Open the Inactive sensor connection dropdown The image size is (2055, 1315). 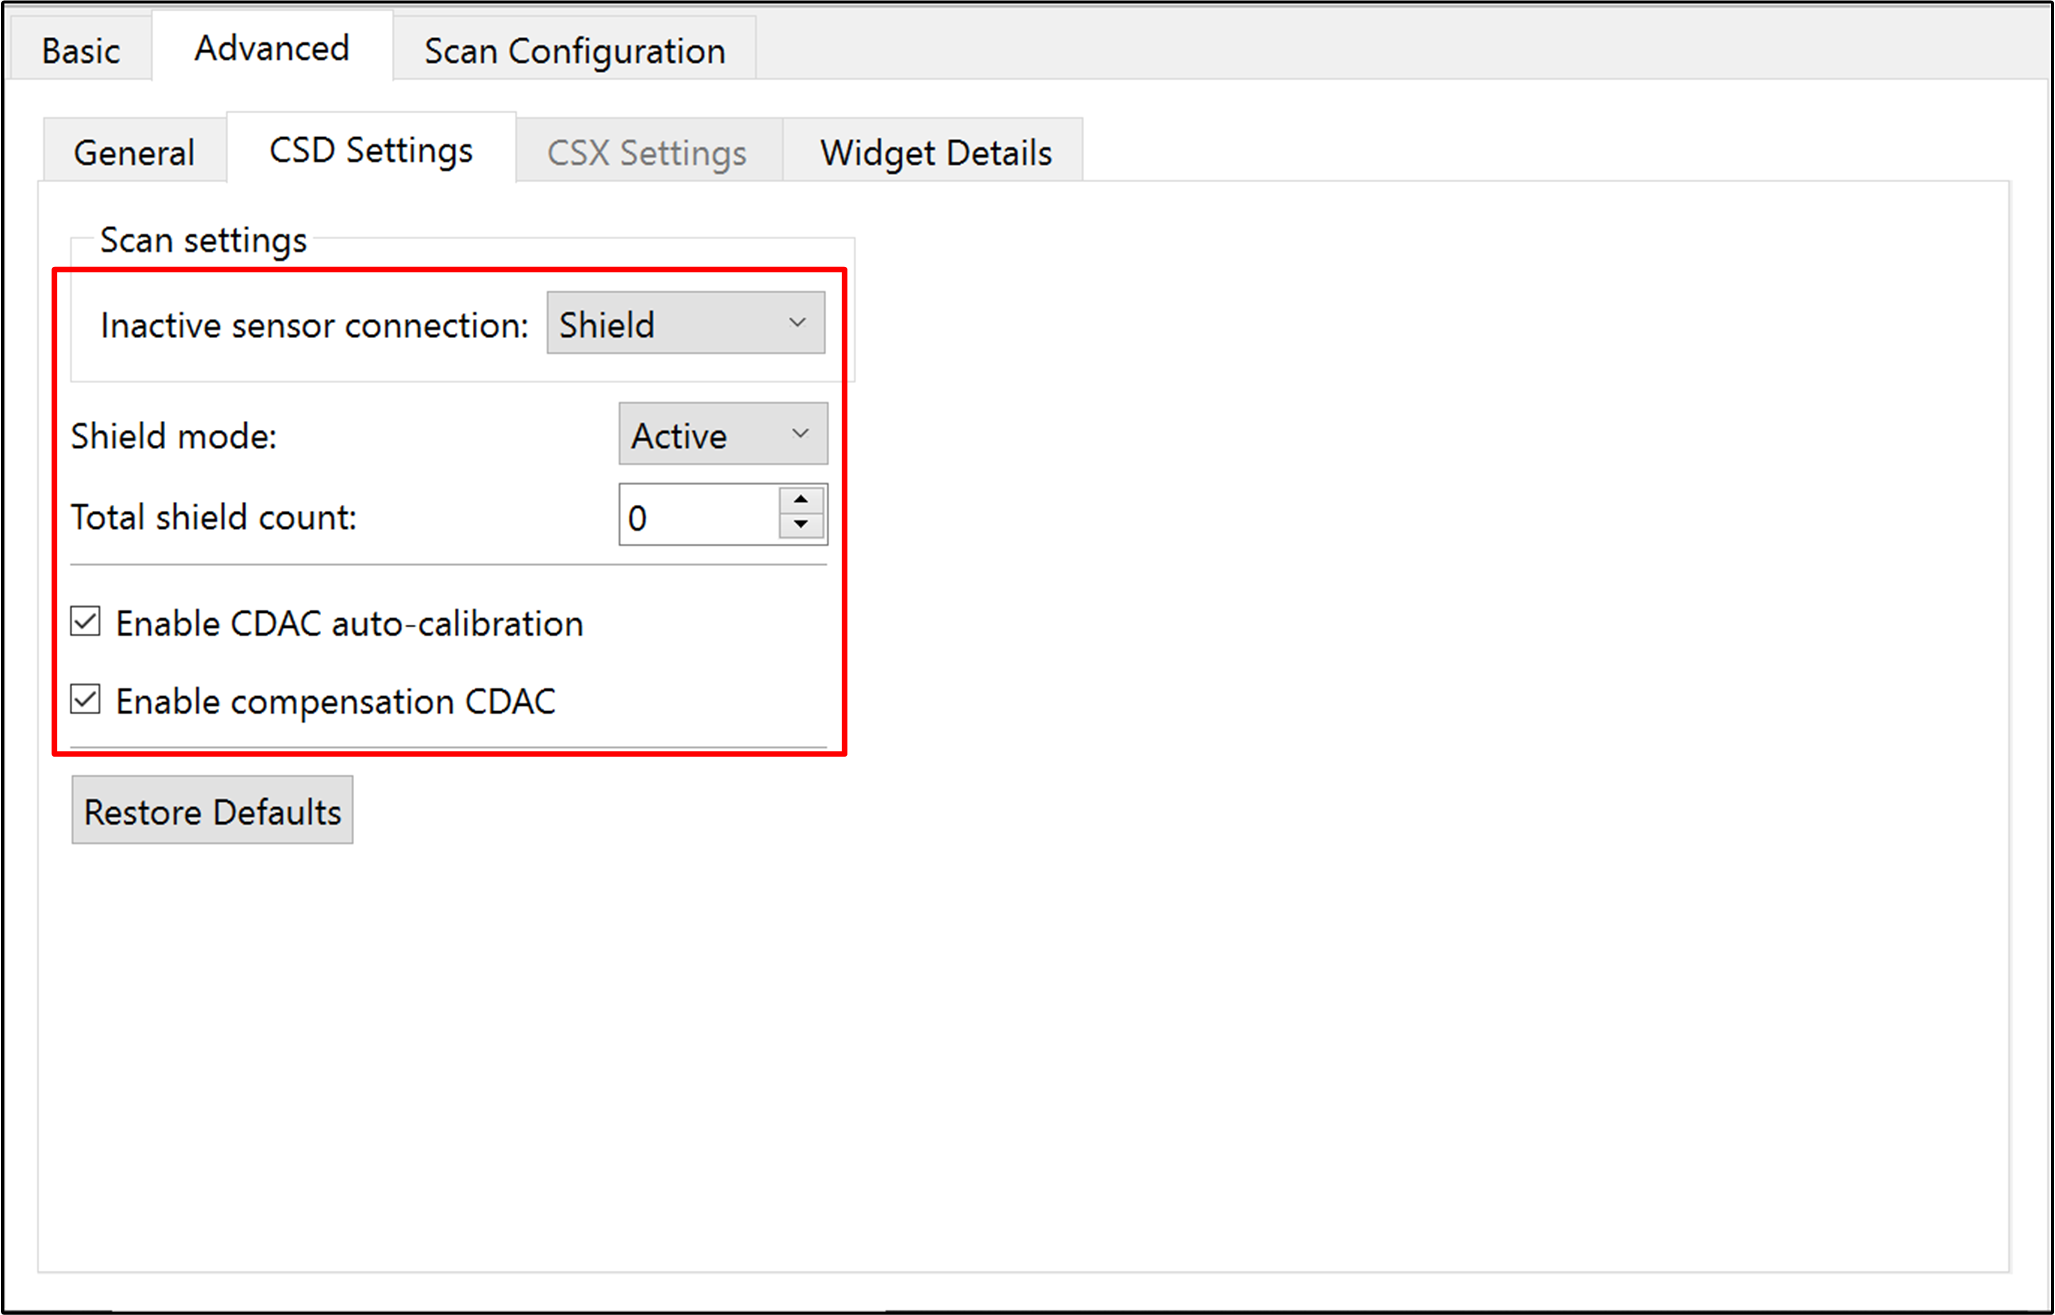click(x=686, y=323)
